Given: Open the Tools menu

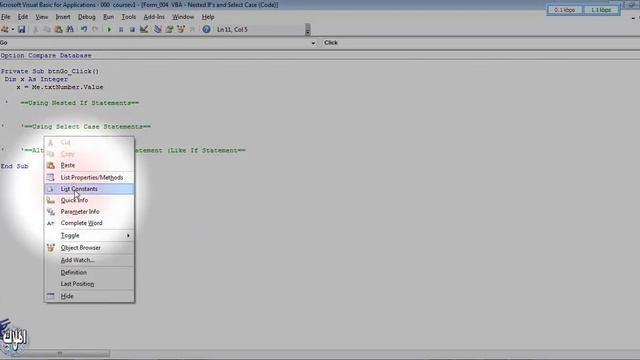Looking at the screenshot, I should [x=129, y=17].
